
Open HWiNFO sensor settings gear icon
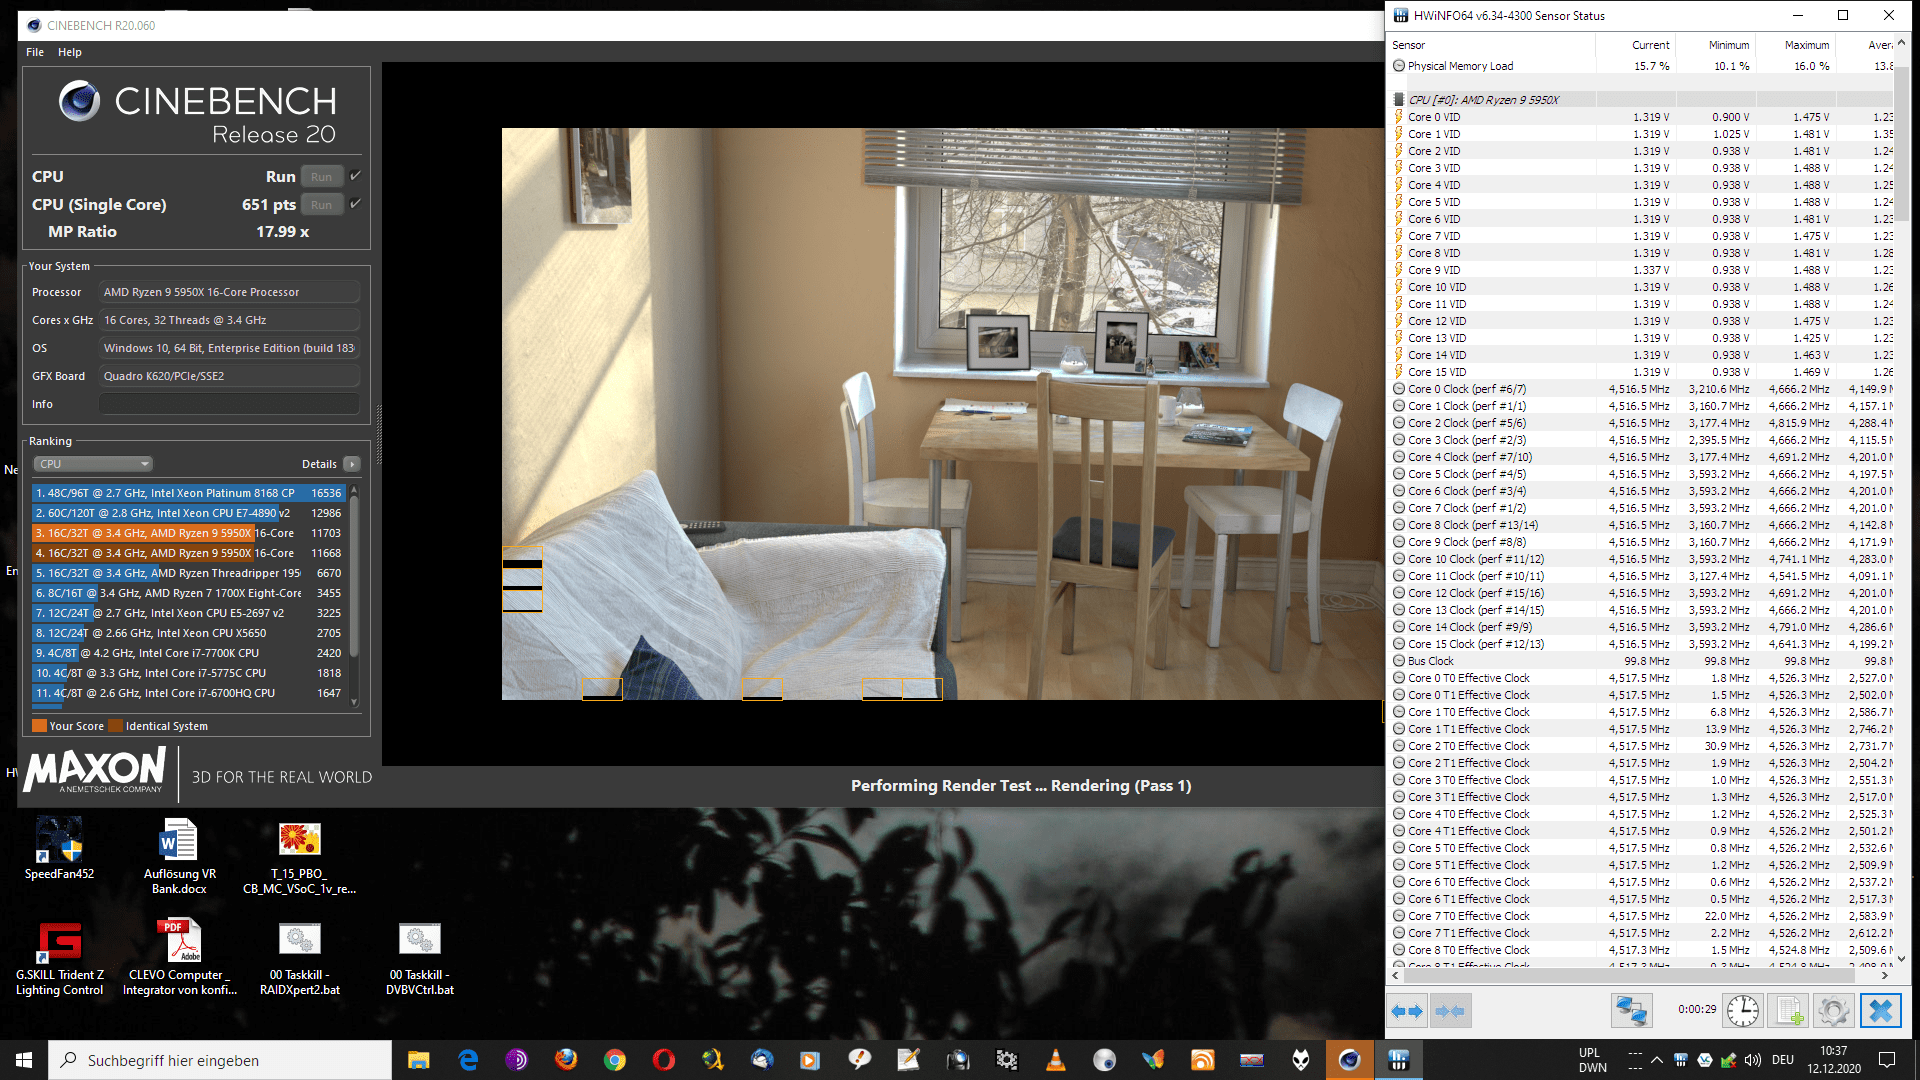point(1833,1011)
